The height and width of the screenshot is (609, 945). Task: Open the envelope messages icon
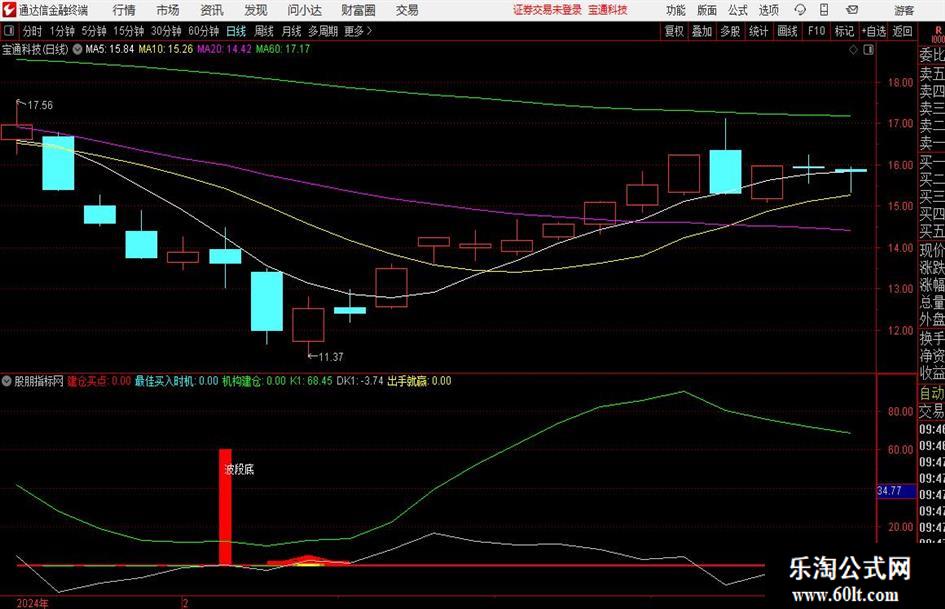[x=852, y=10]
